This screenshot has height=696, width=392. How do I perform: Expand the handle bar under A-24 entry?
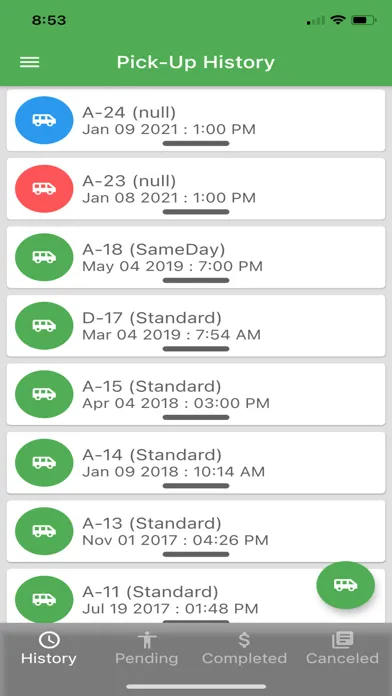click(x=196, y=143)
